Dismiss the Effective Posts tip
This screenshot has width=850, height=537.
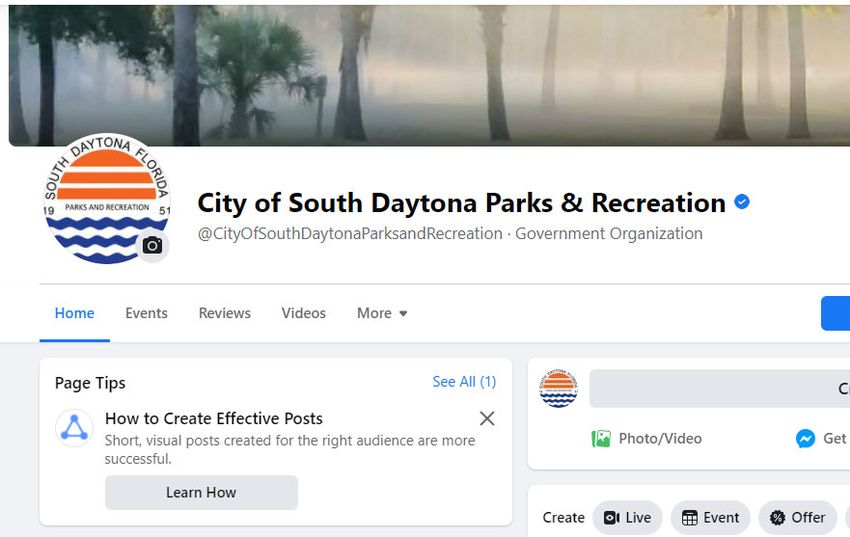pos(487,418)
